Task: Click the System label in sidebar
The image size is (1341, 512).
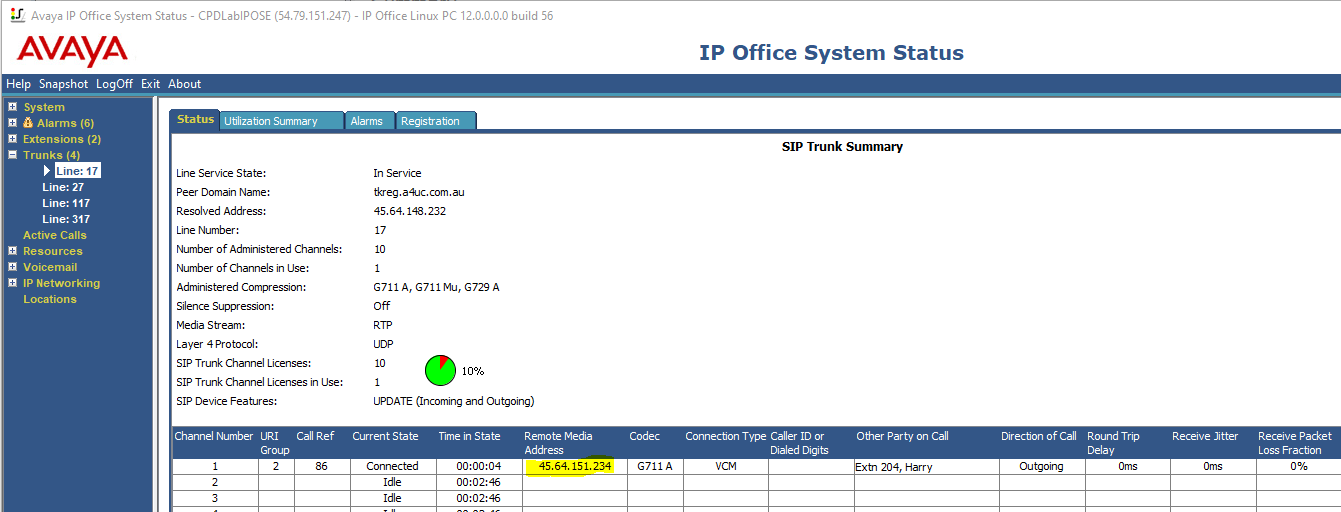Action: point(44,107)
